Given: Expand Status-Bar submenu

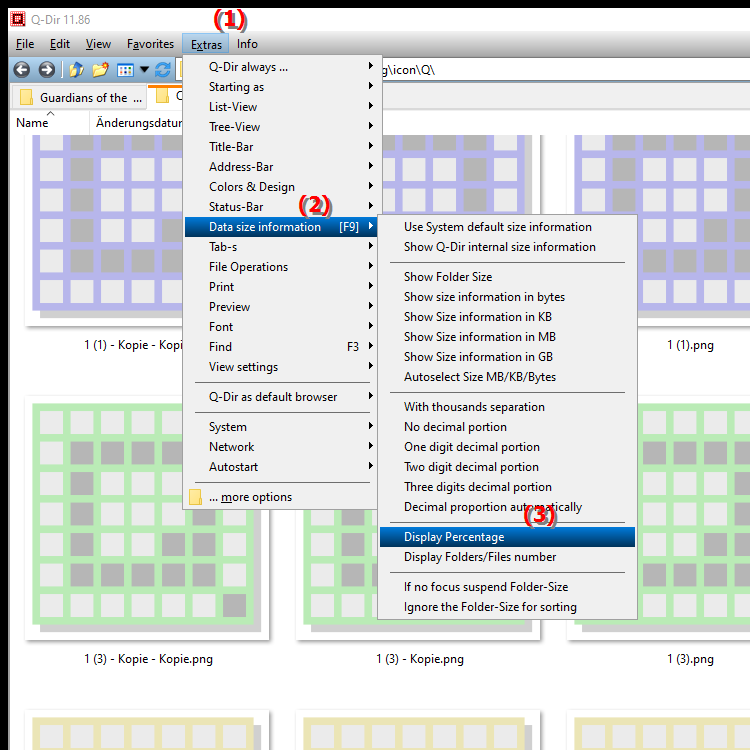Looking at the screenshot, I should point(281,207).
